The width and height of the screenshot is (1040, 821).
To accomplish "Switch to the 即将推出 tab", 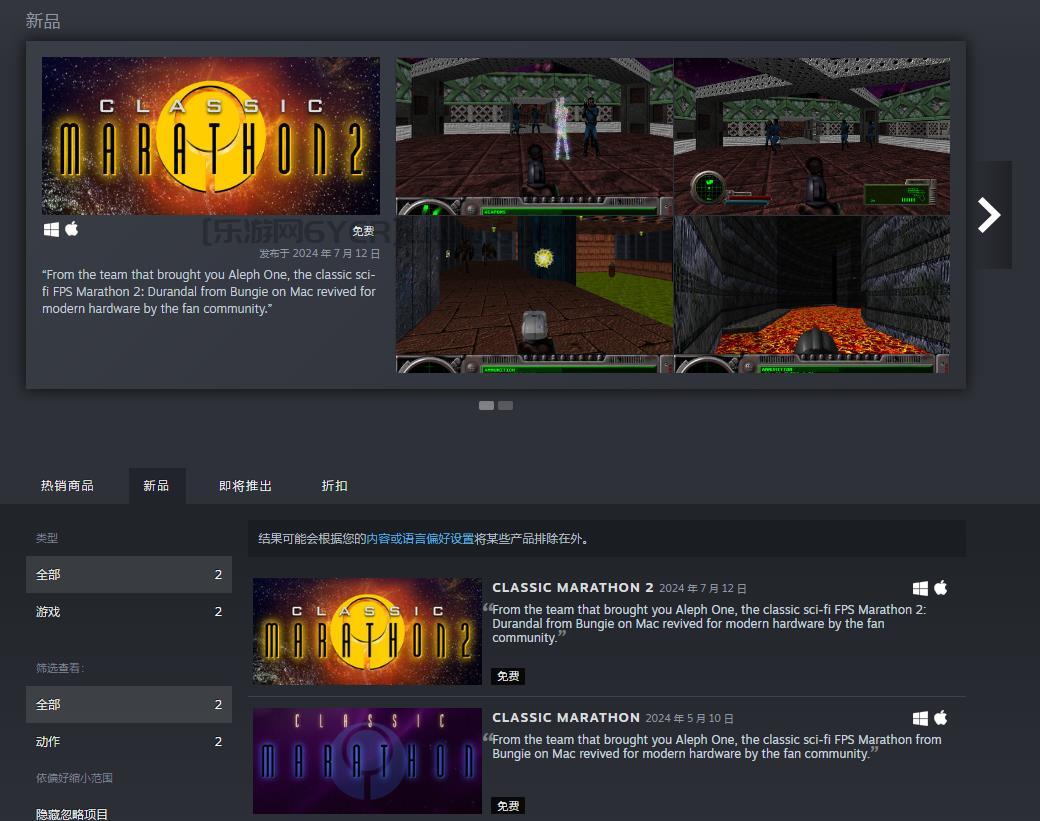I will click(x=244, y=486).
